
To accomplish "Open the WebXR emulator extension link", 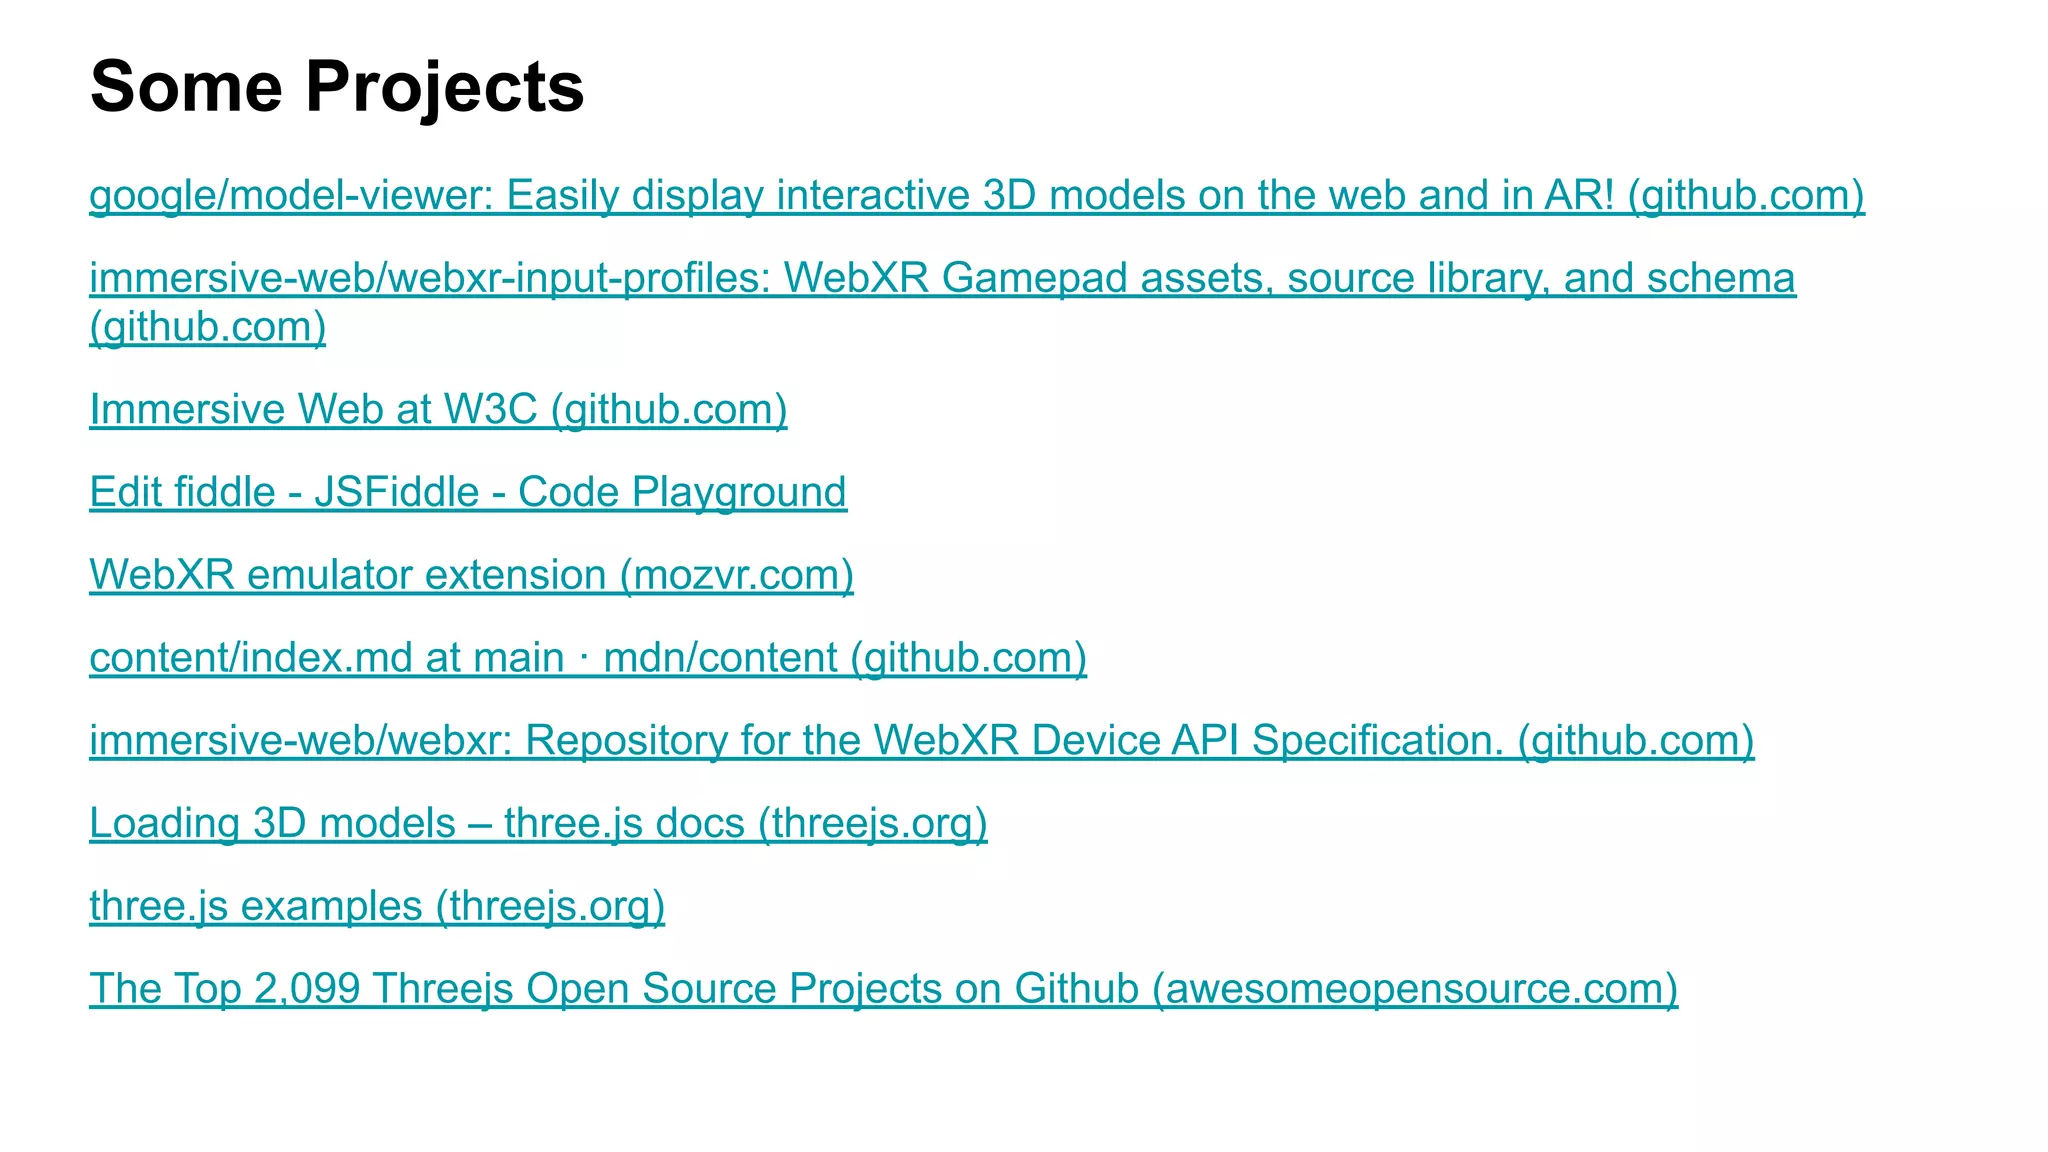I will (x=471, y=575).
